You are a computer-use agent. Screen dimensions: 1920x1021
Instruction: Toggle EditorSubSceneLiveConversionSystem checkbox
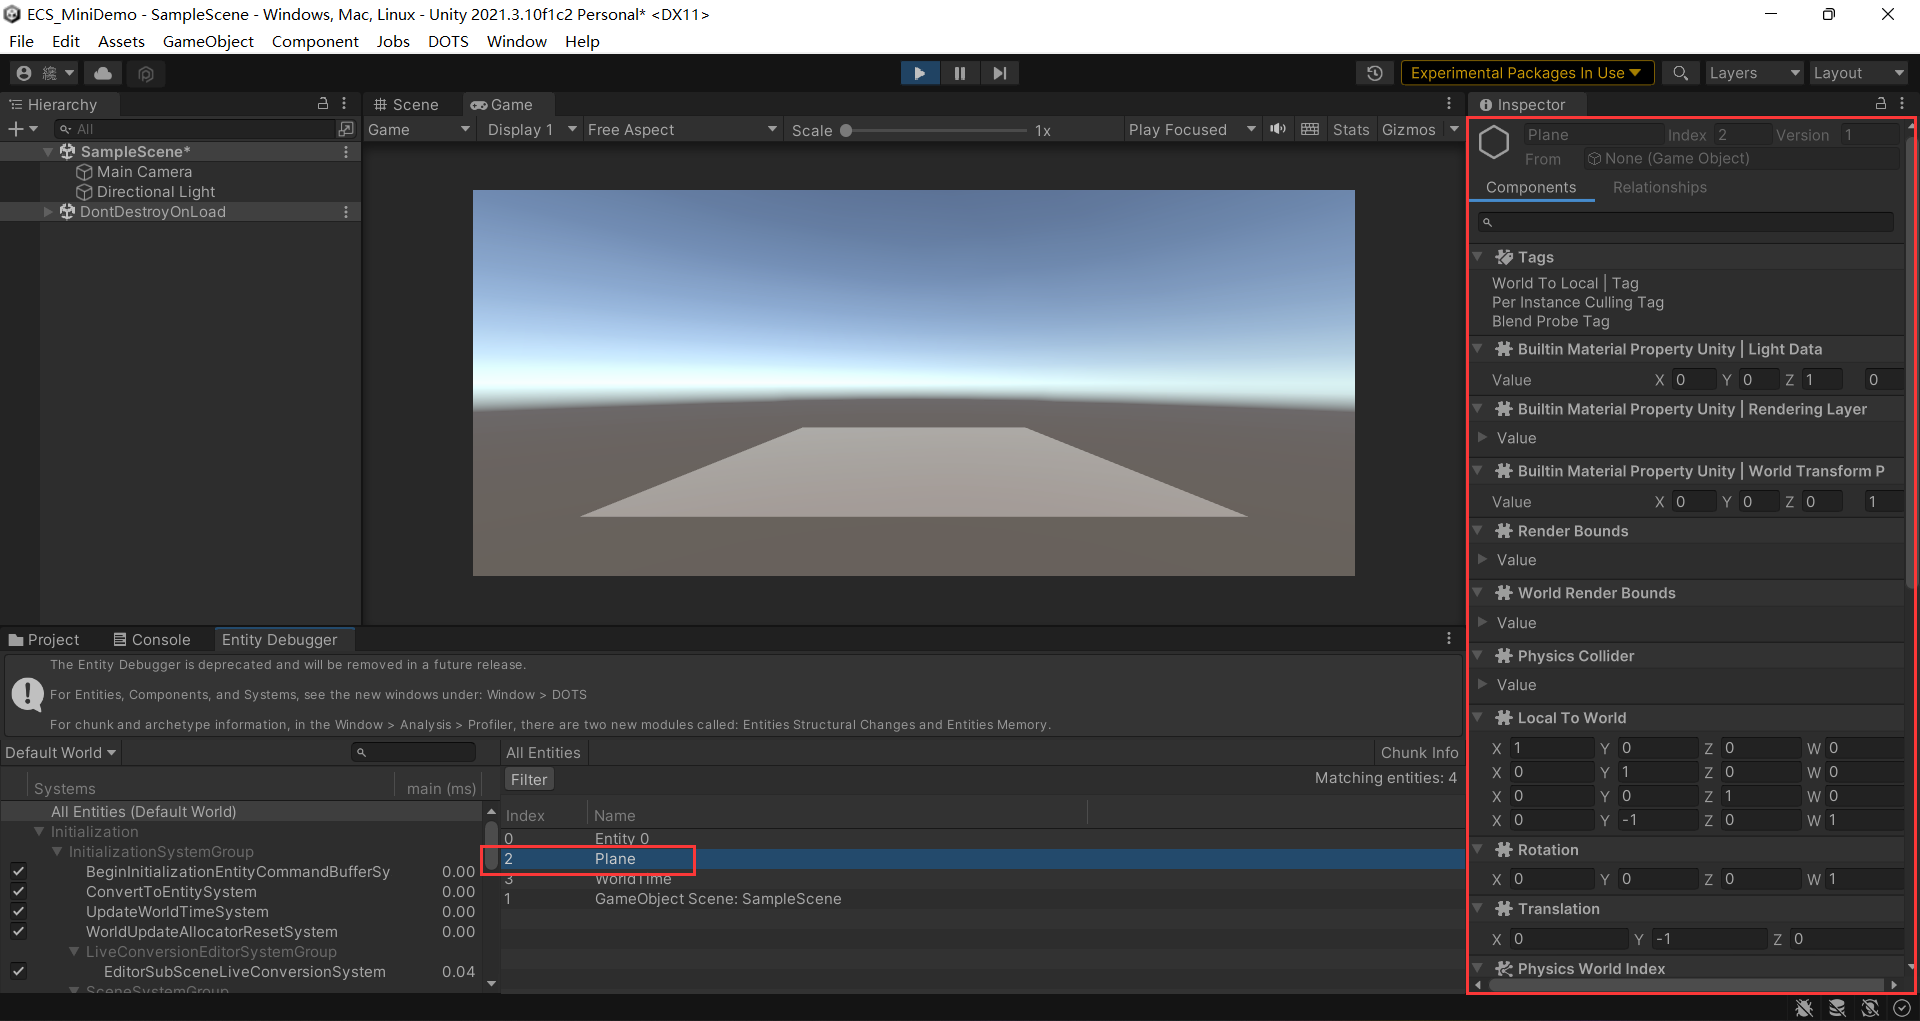point(18,972)
